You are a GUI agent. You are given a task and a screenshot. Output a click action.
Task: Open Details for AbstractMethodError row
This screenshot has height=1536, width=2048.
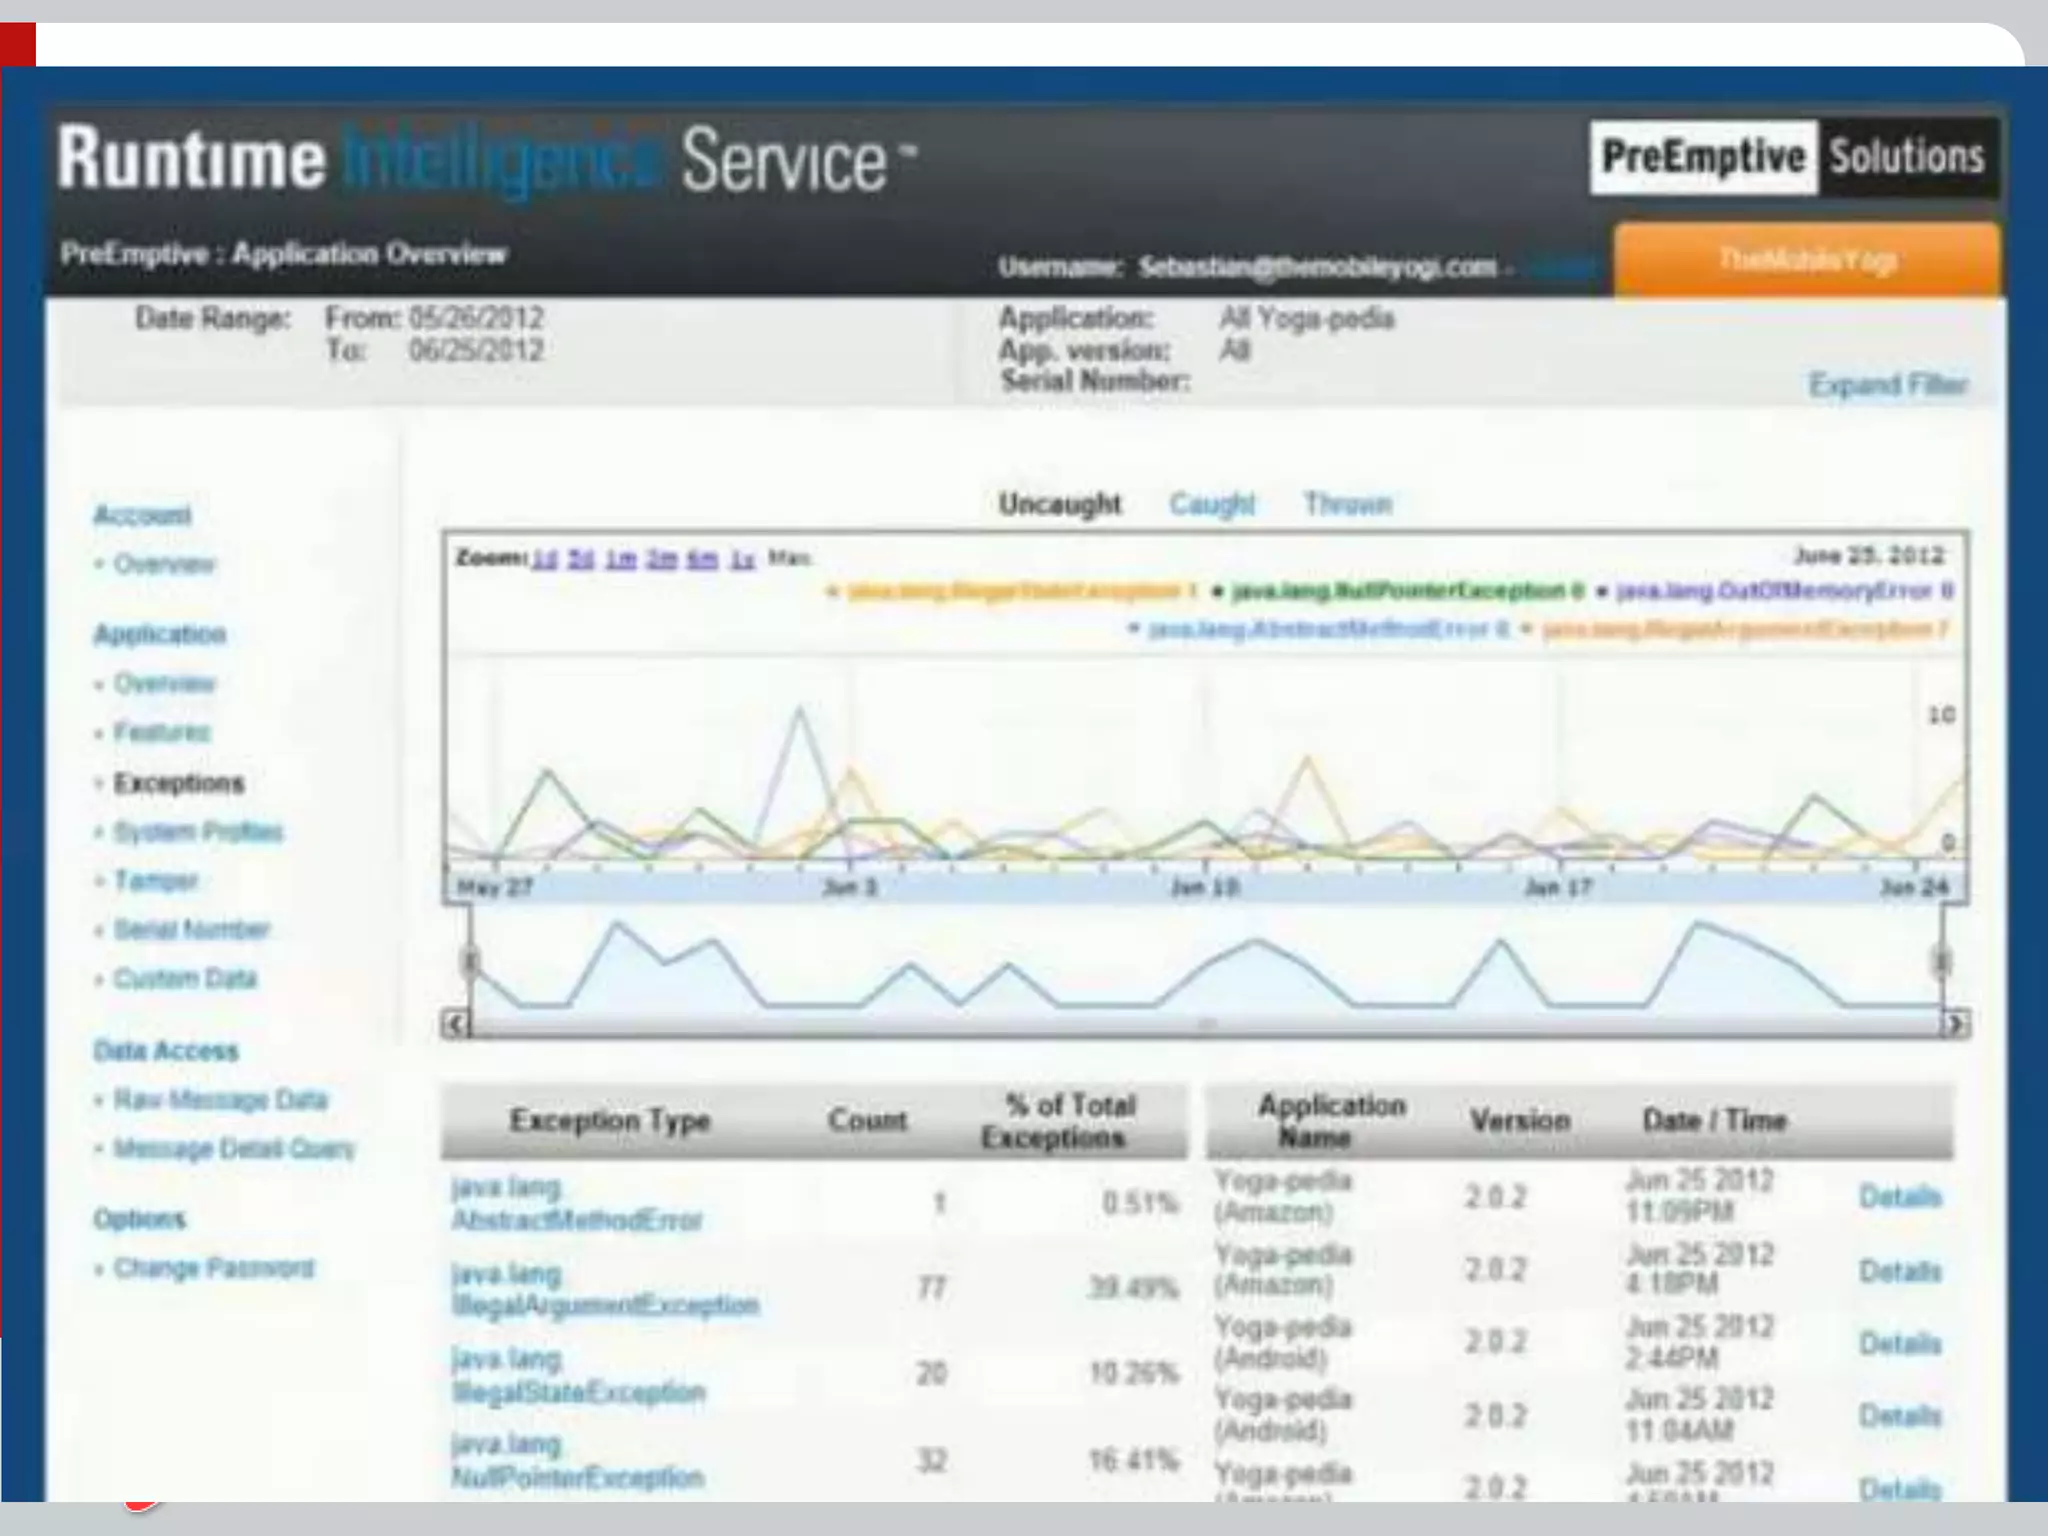tap(1899, 1196)
